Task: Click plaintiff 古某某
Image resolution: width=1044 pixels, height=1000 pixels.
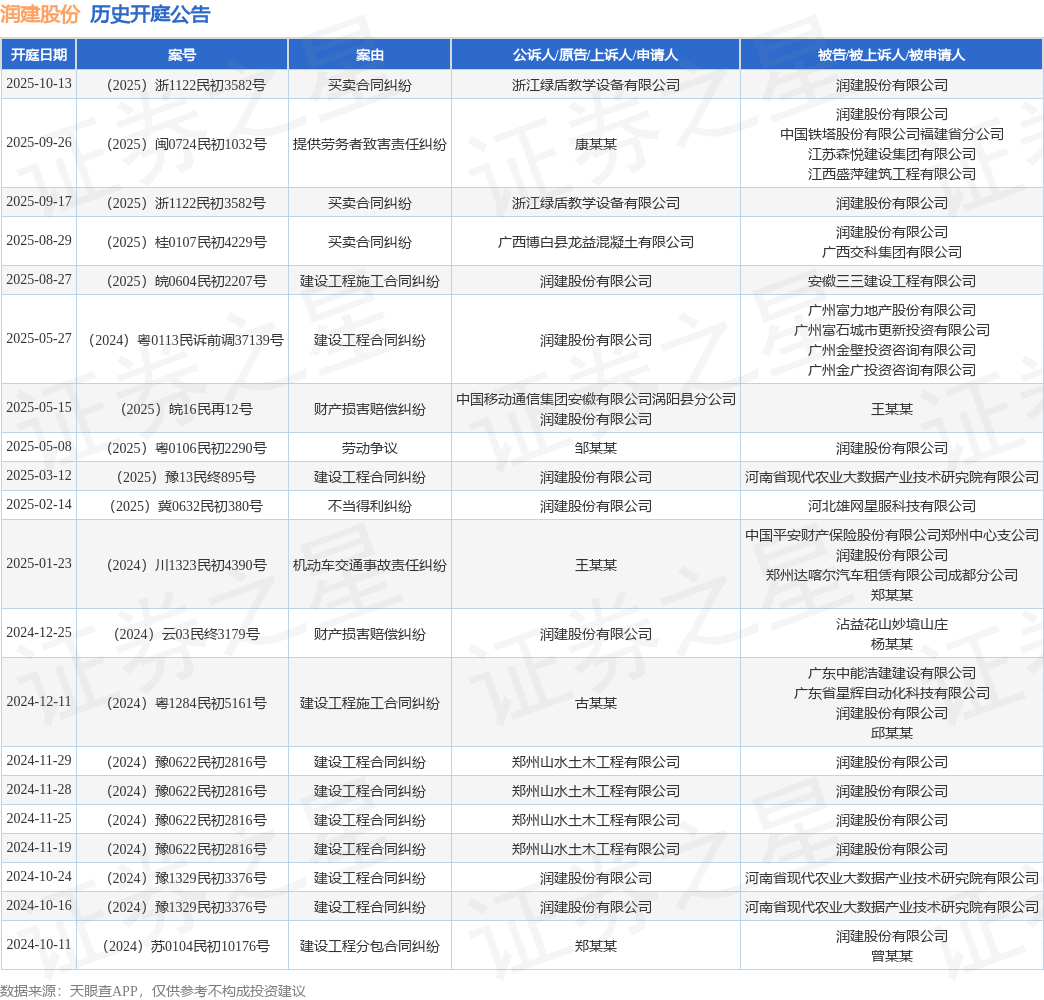Action: coord(596,702)
